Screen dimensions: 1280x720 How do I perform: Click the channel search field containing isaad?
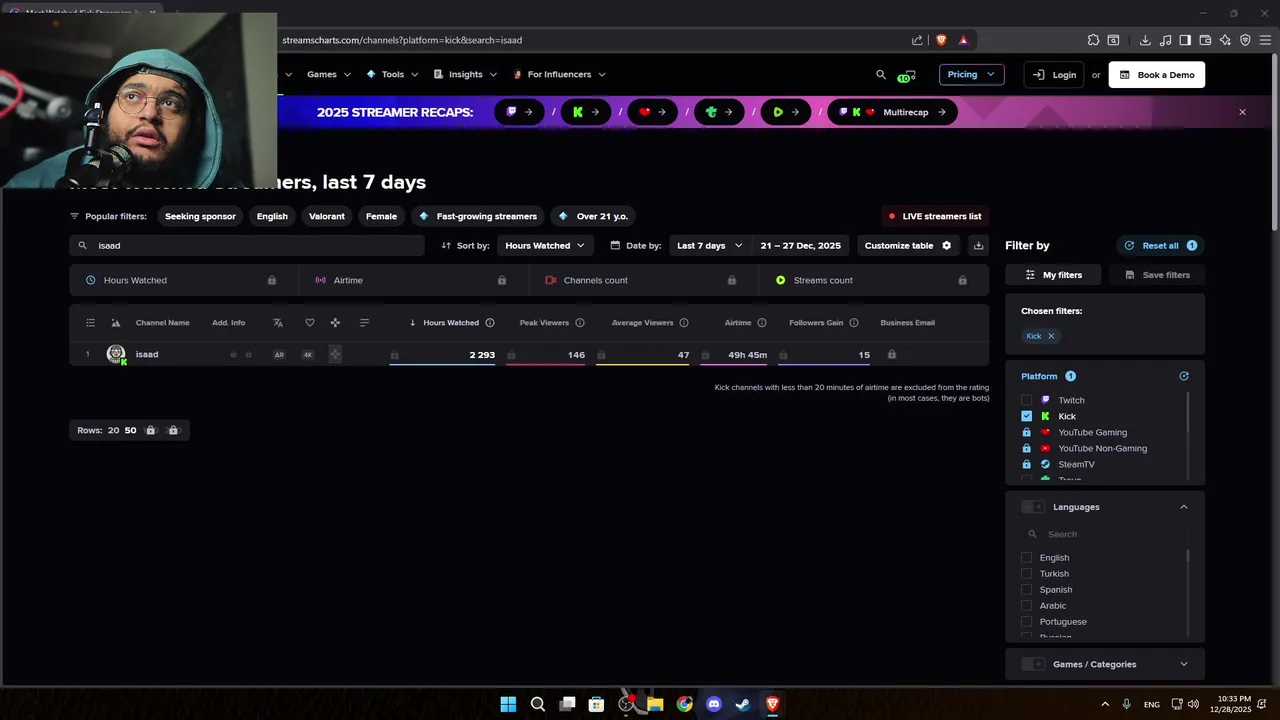[x=247, y=245]
